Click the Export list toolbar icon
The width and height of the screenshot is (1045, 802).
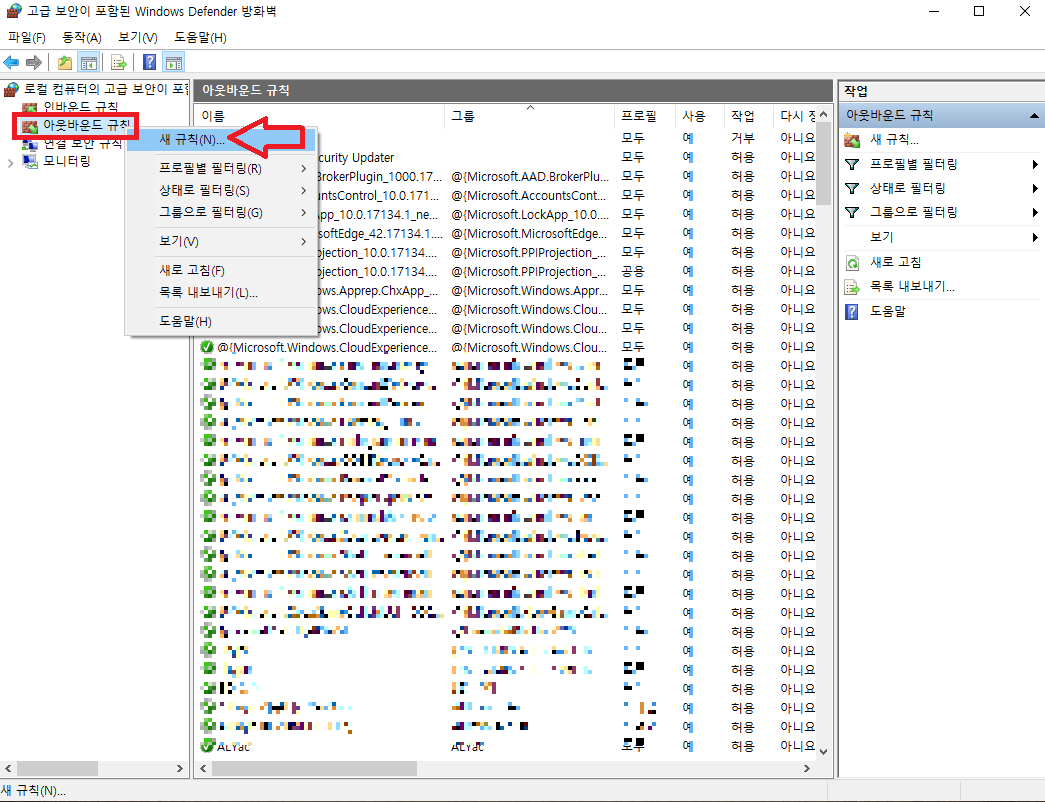(x=119, y=63)
